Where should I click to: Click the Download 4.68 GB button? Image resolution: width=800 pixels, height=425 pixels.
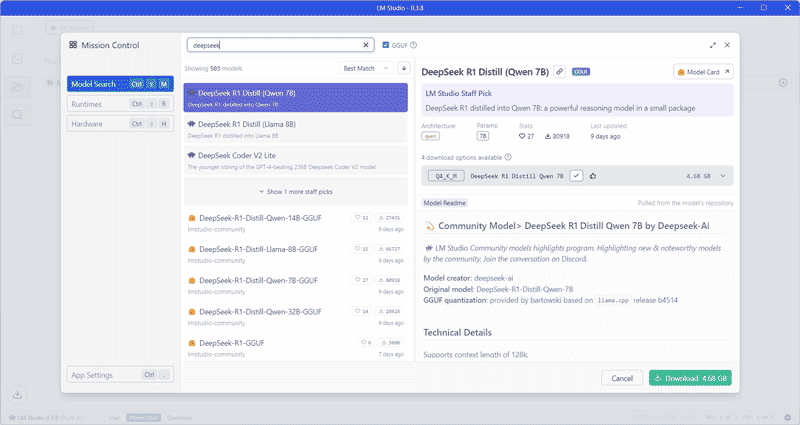690,378
